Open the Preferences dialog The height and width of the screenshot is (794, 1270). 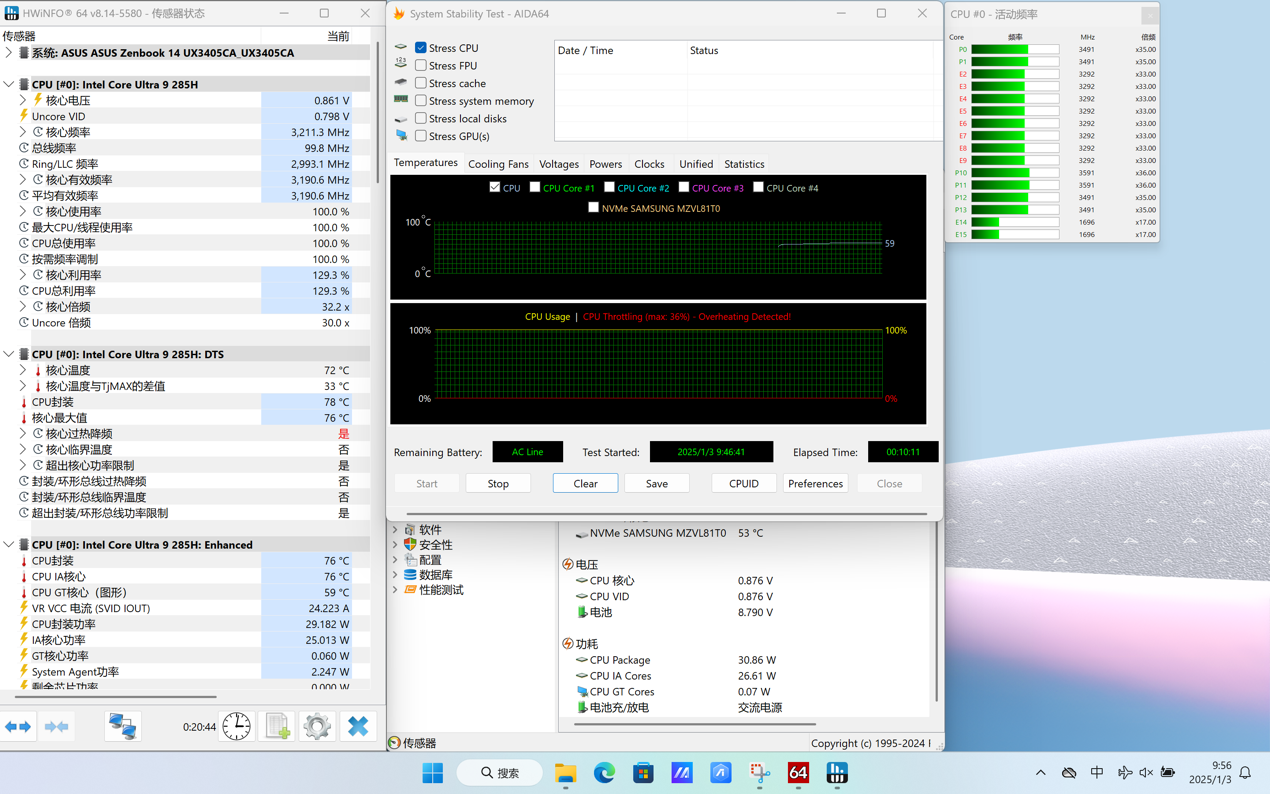coord(815,484)
